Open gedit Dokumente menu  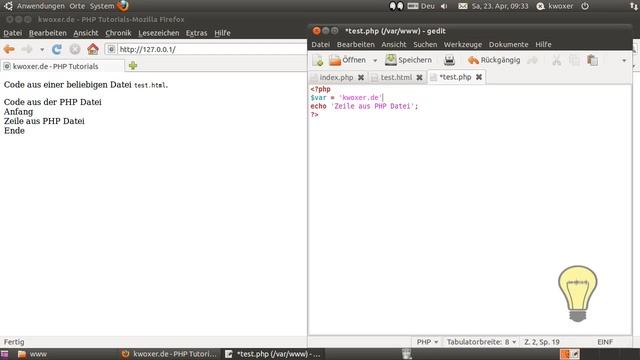pyautogui.click(x=509, y=44)
